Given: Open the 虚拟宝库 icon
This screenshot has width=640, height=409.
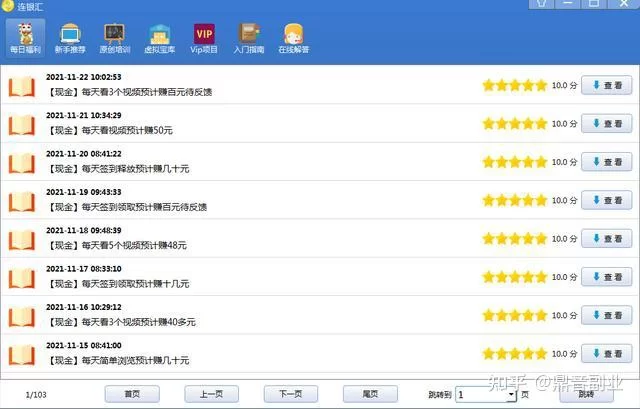Looking at the screenshot, I should pyautogui.click(x=159, y=36).
